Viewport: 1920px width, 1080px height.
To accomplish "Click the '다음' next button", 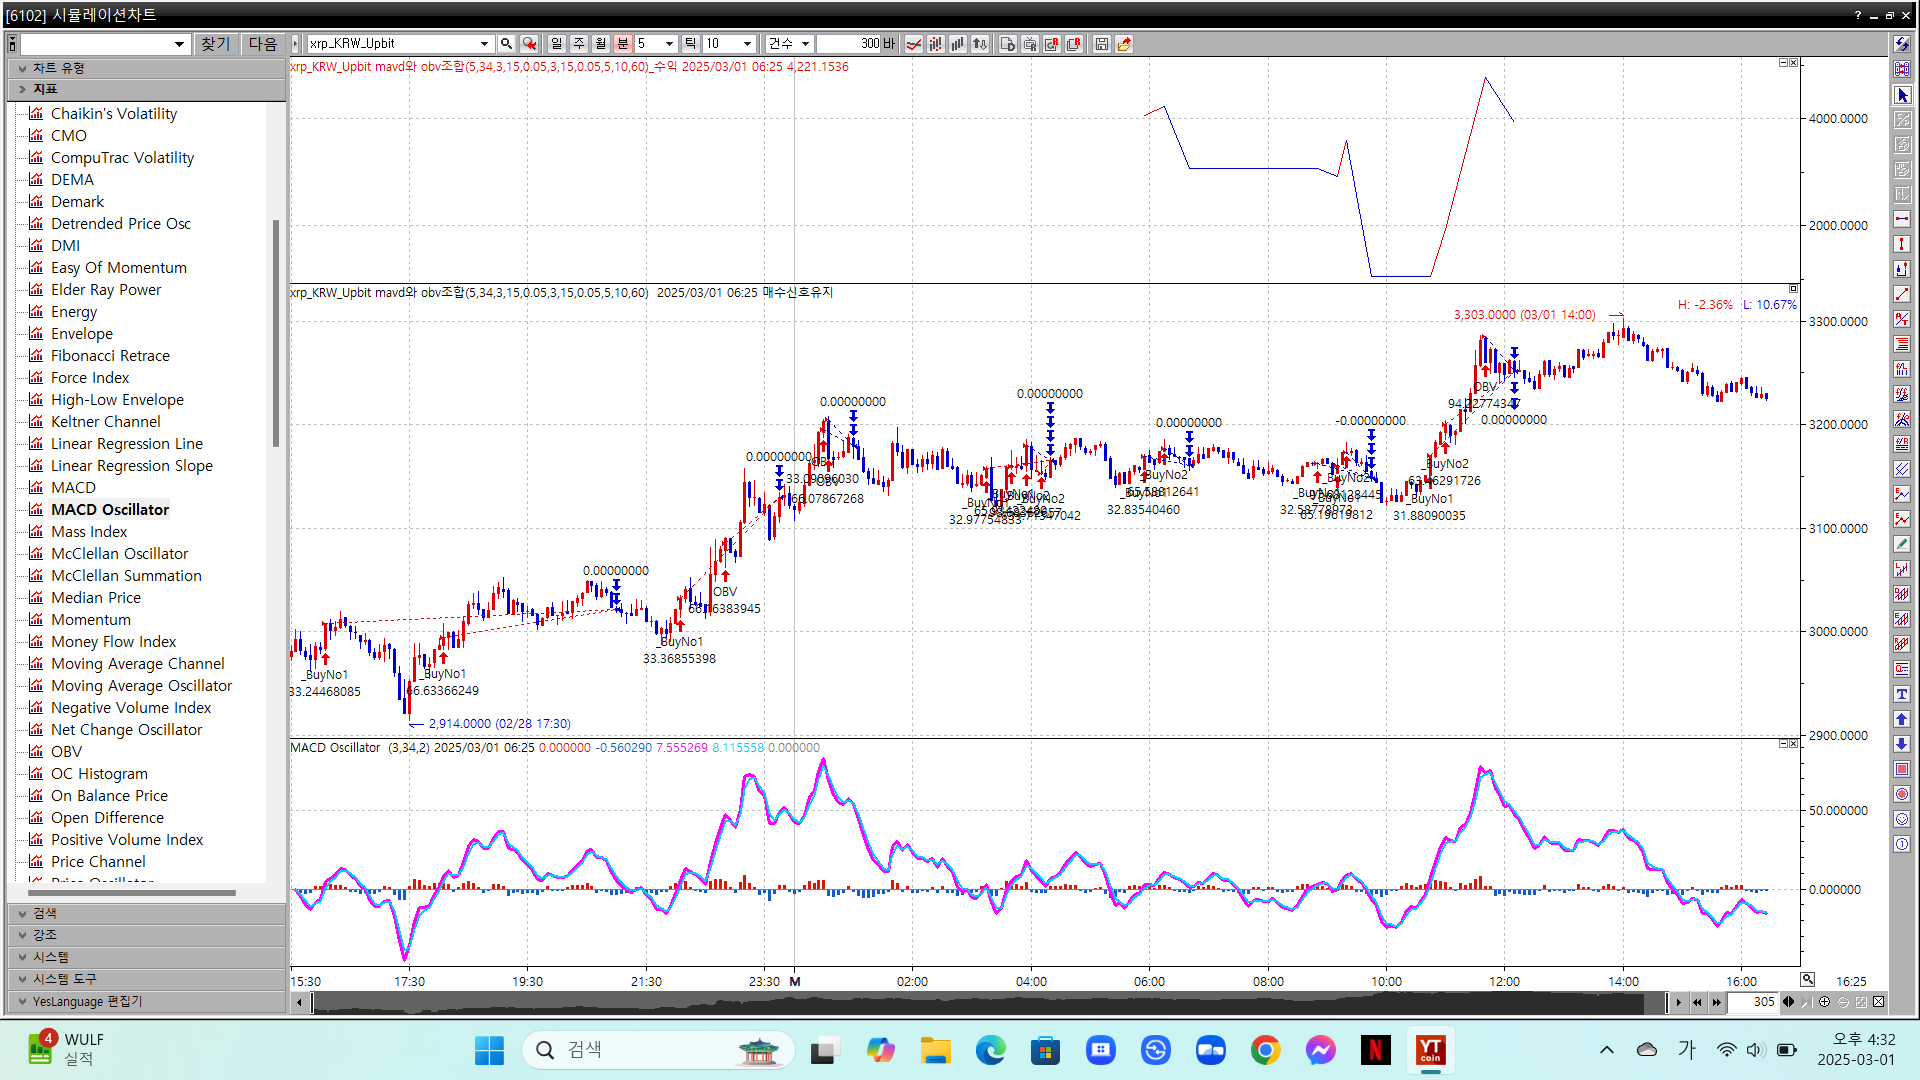I will (x=263, y=44).
